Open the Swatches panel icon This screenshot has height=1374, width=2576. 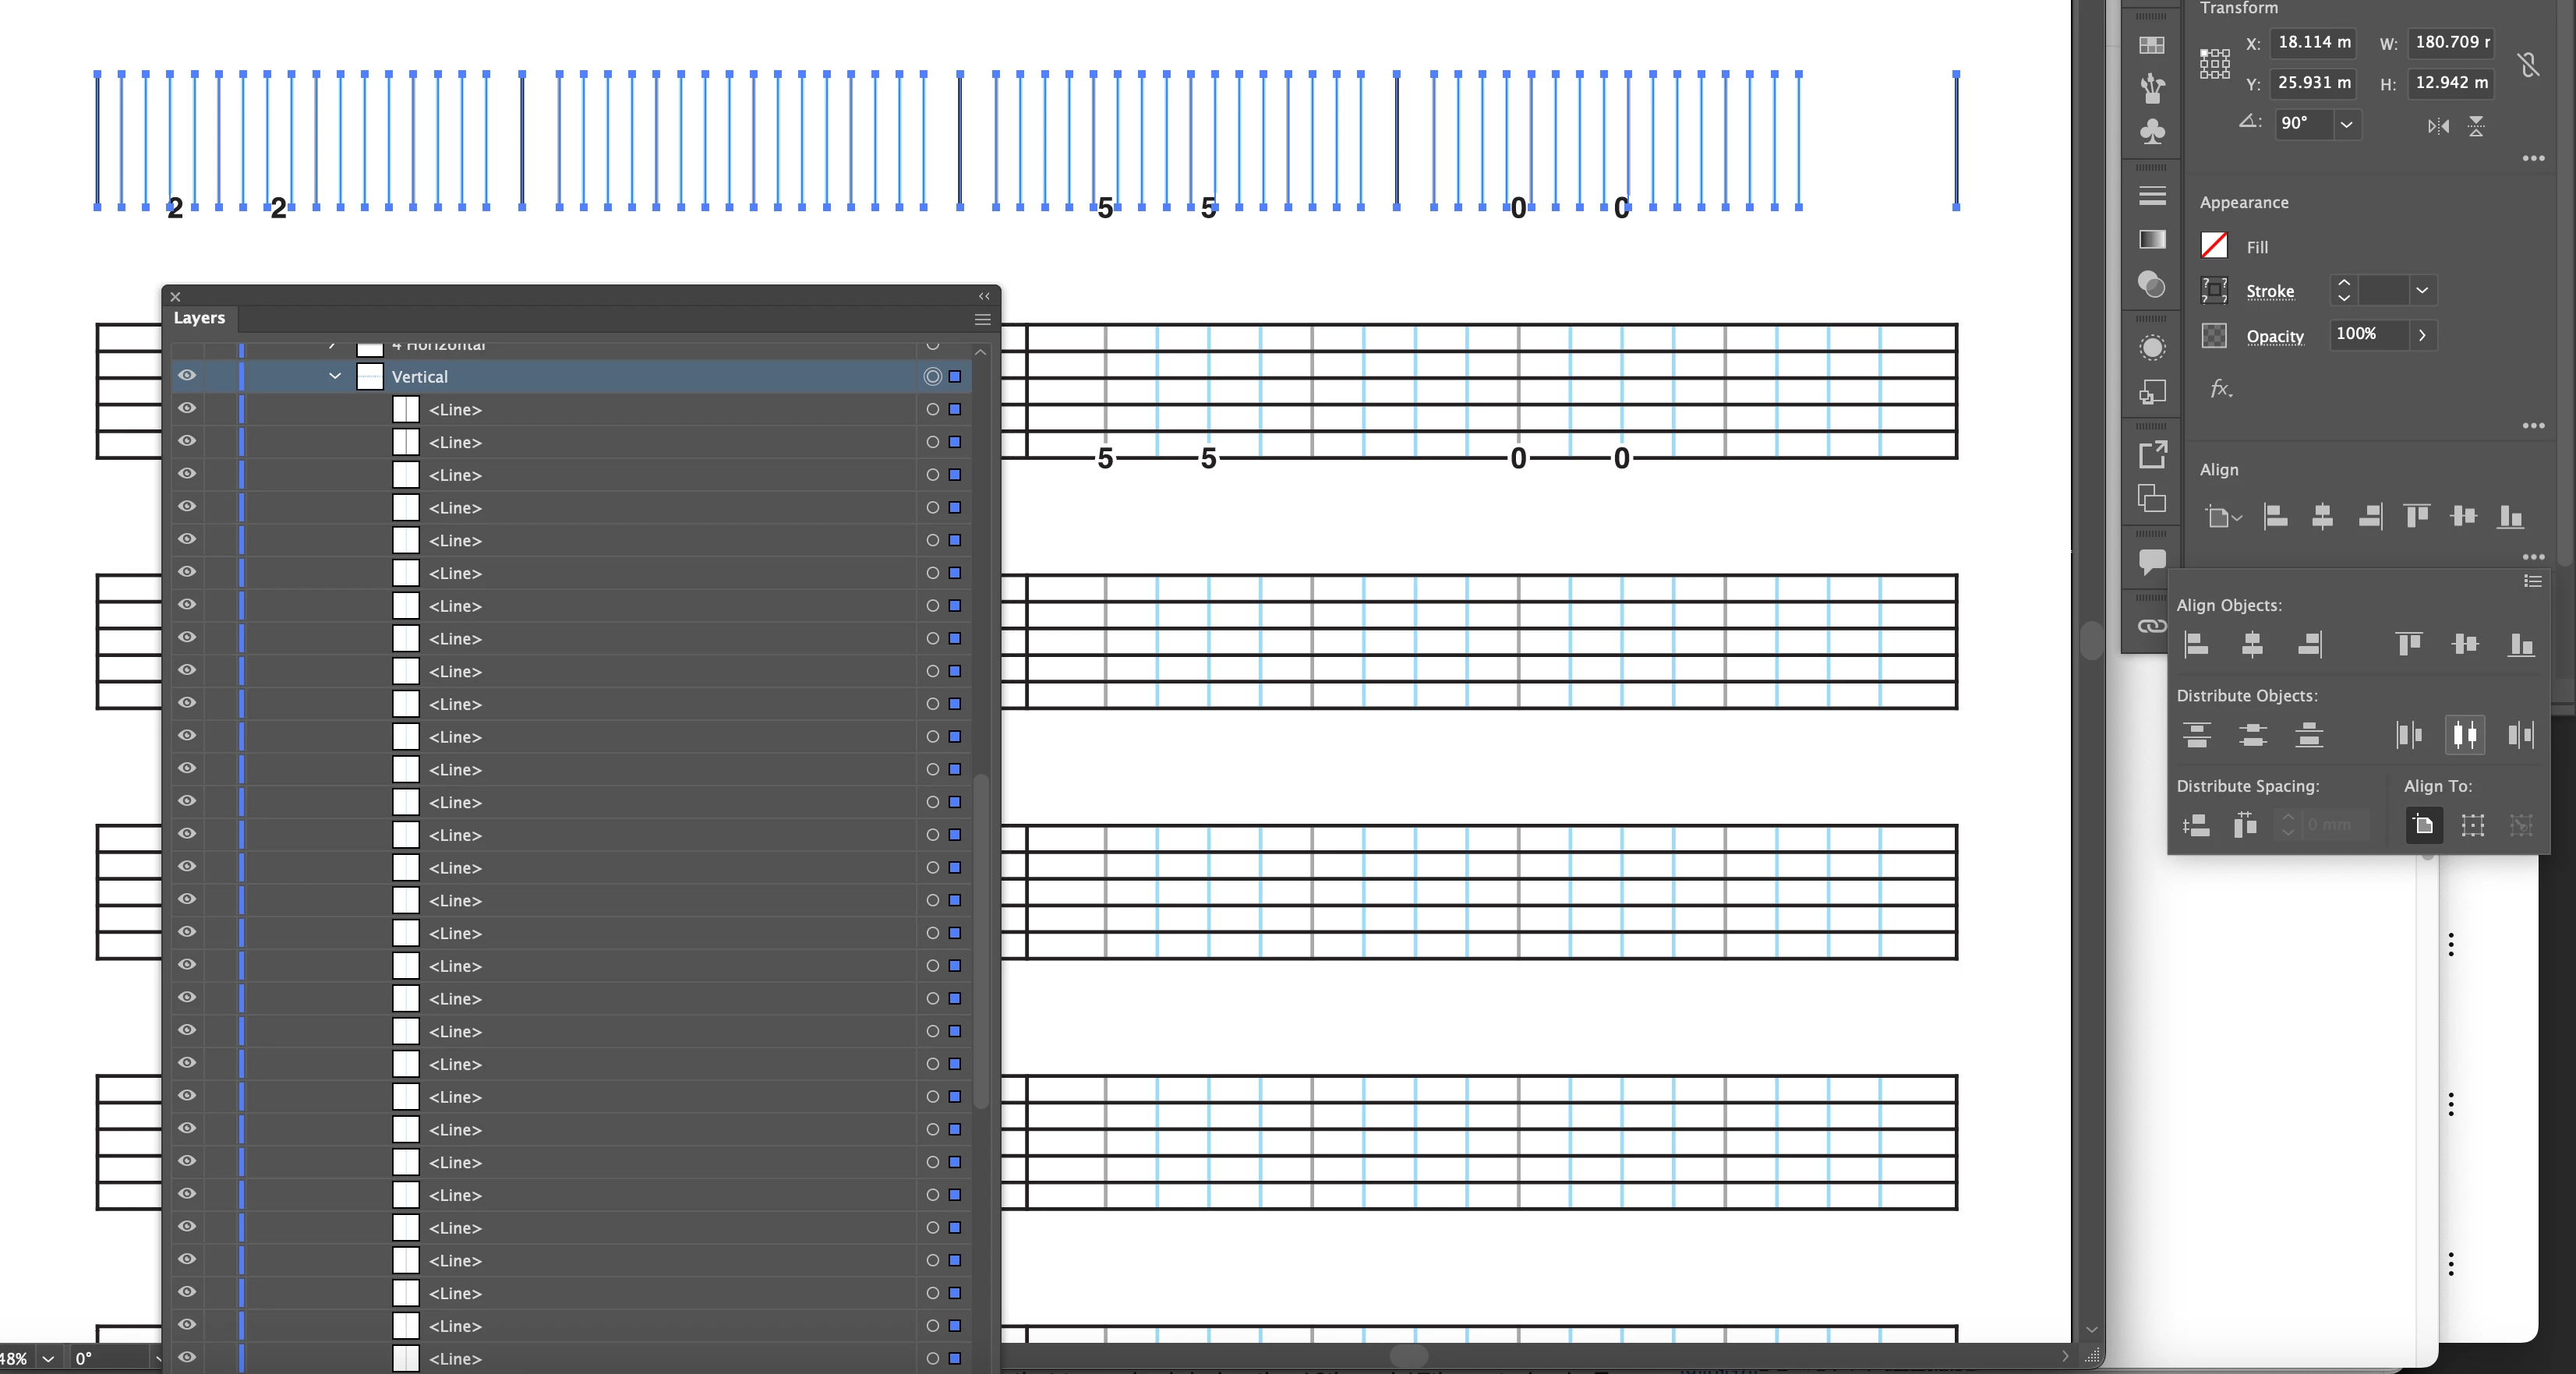click(2152, 45)
